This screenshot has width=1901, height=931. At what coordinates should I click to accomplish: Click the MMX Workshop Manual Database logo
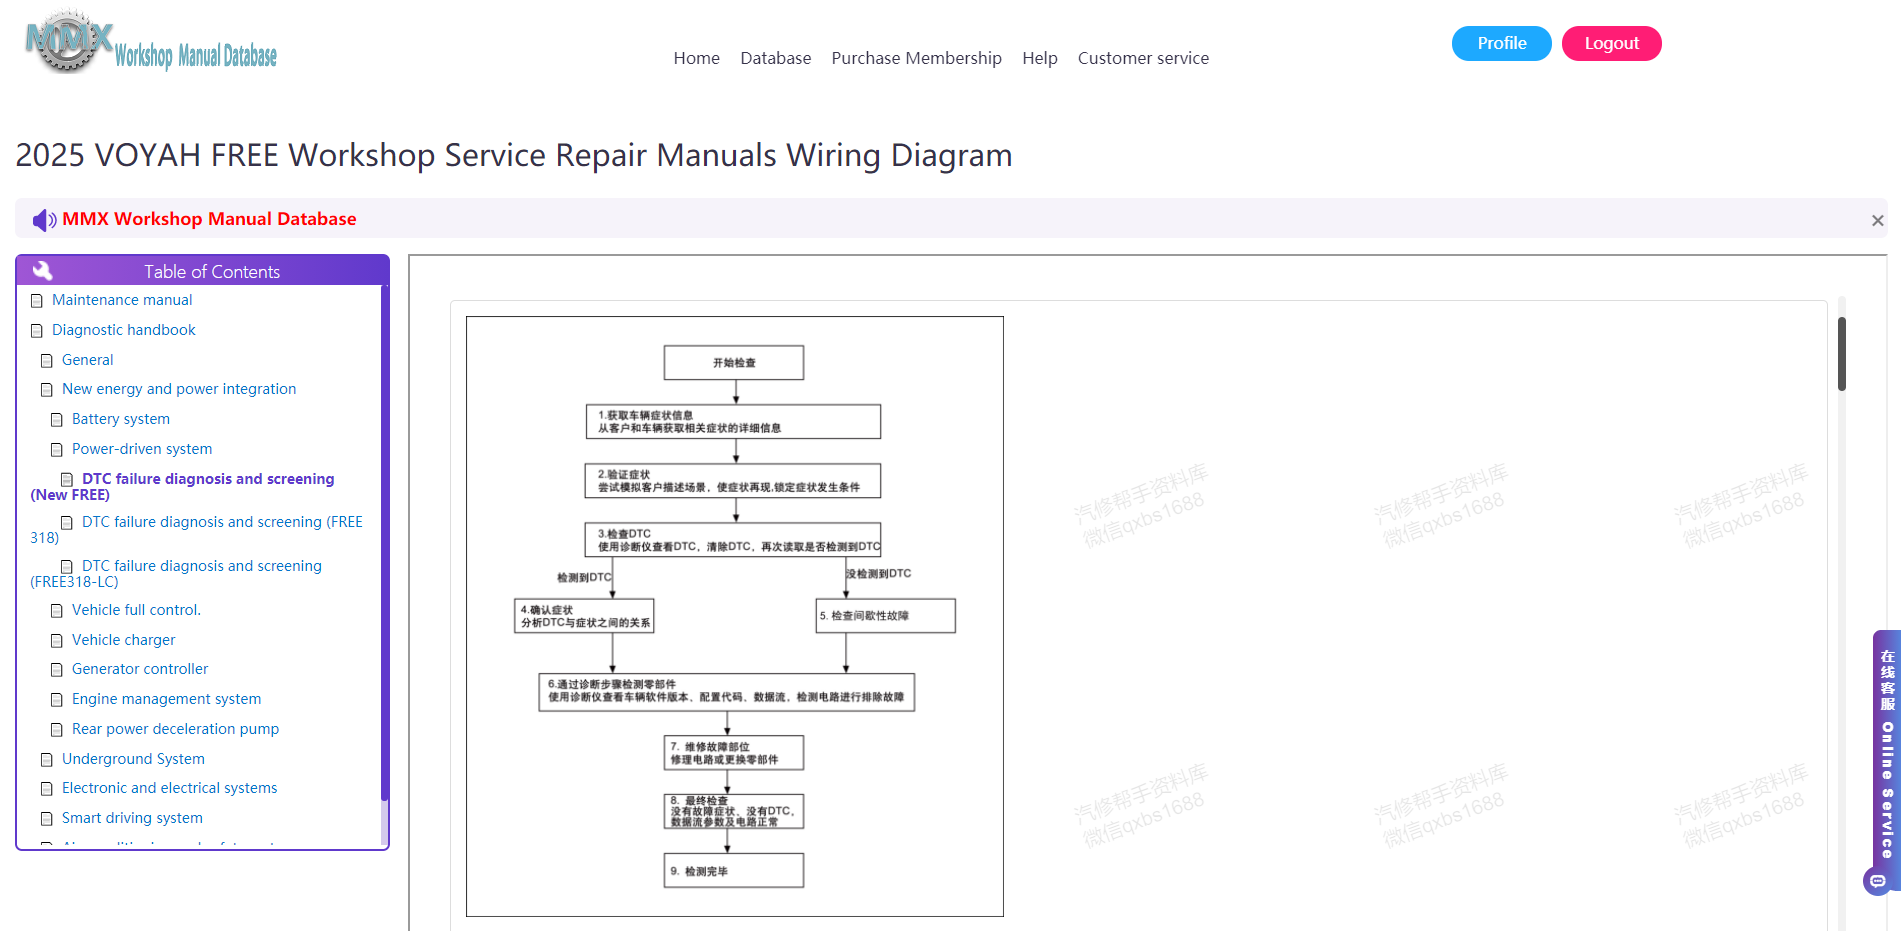click(x=151, y=43)
